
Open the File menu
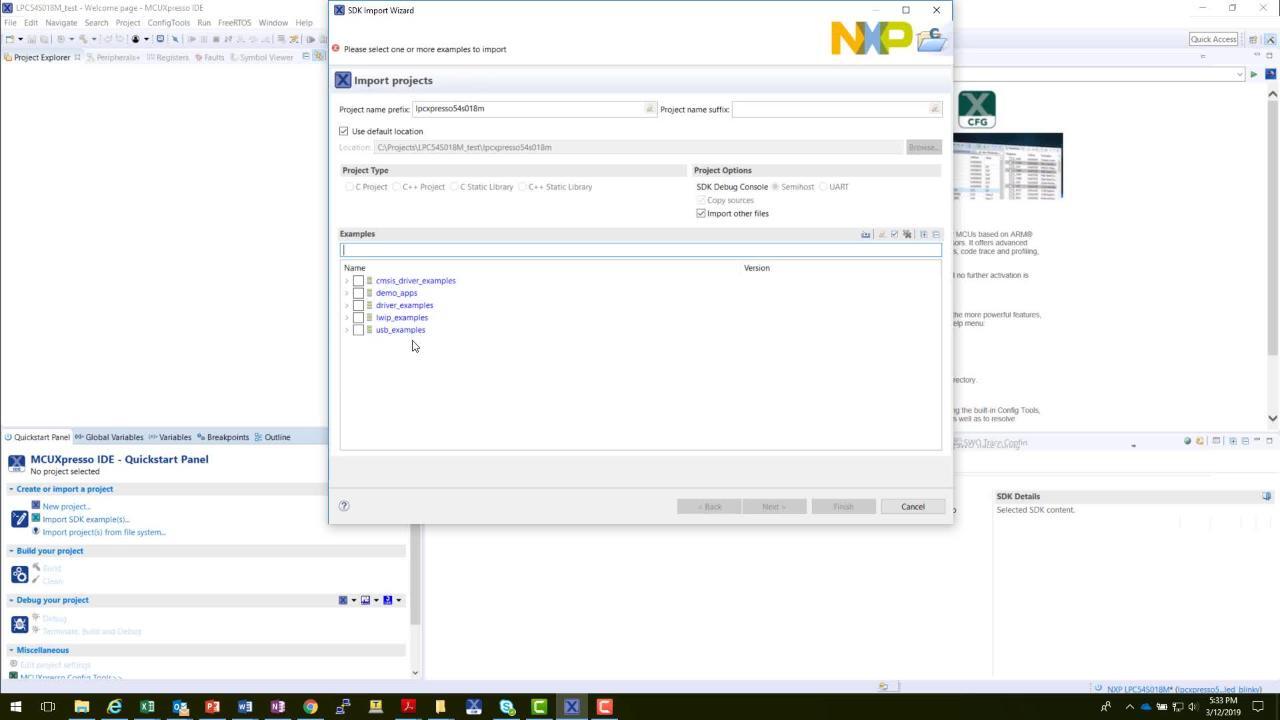click(10, 22)
